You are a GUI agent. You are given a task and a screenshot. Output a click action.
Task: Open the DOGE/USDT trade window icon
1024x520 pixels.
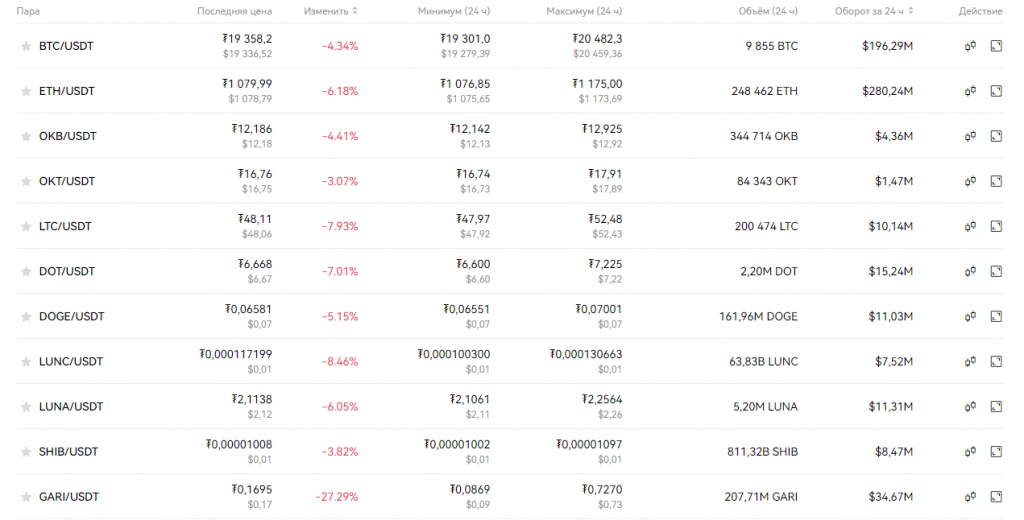pyautogui.click(x=995, y=316)
